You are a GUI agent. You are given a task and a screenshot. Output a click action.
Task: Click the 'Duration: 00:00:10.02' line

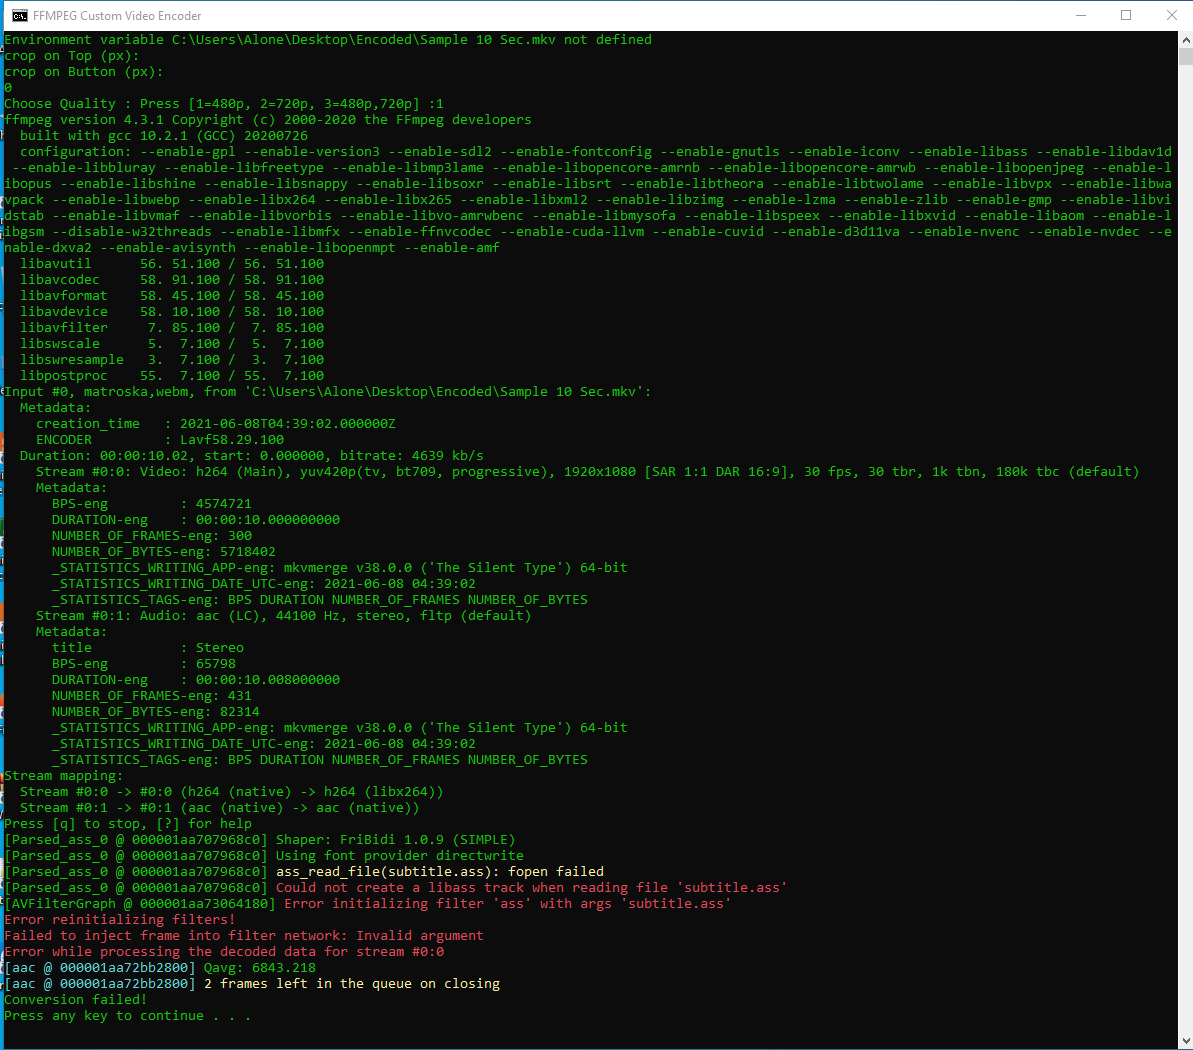(252, 455)
